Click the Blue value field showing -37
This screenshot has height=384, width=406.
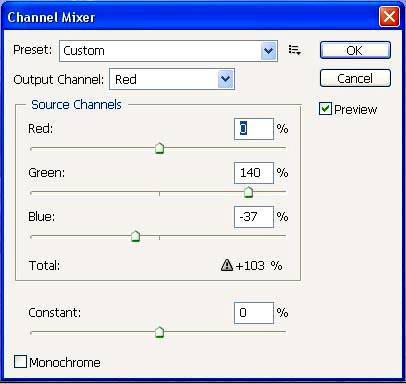254,217
